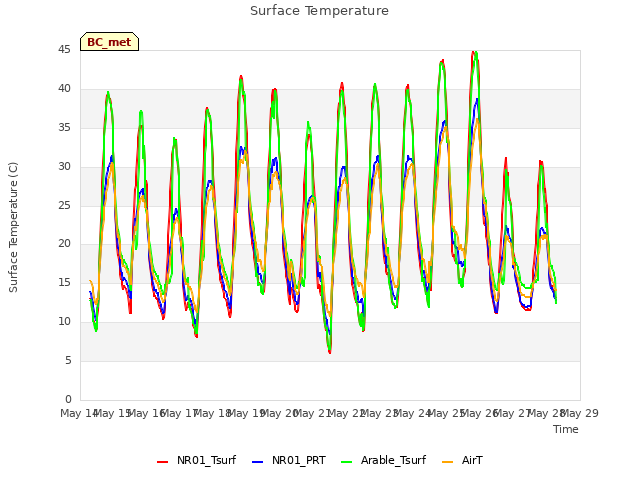
Task: Click the green Arable_Tsurf legend swatch
Action: pos(346,462)
